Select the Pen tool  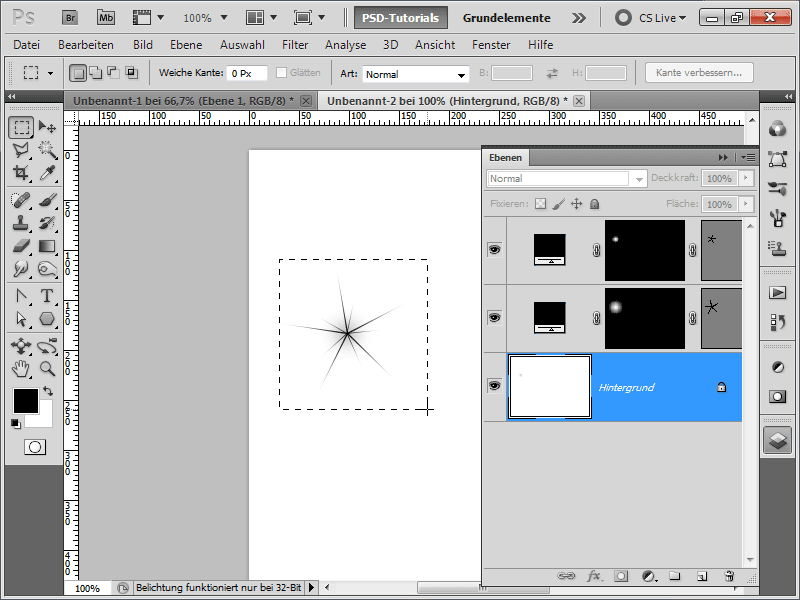(21, 296)
